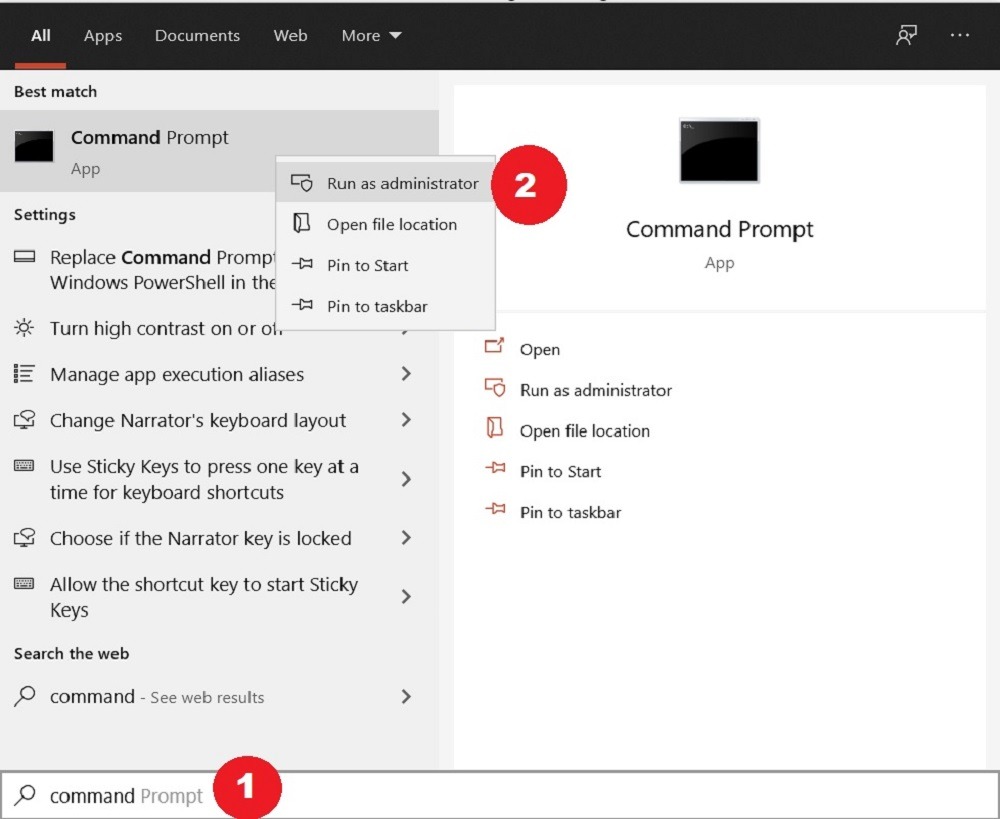Expand Change Narrator's keyboard layout chevron
1000x819 pixels.
click(406, 420)
